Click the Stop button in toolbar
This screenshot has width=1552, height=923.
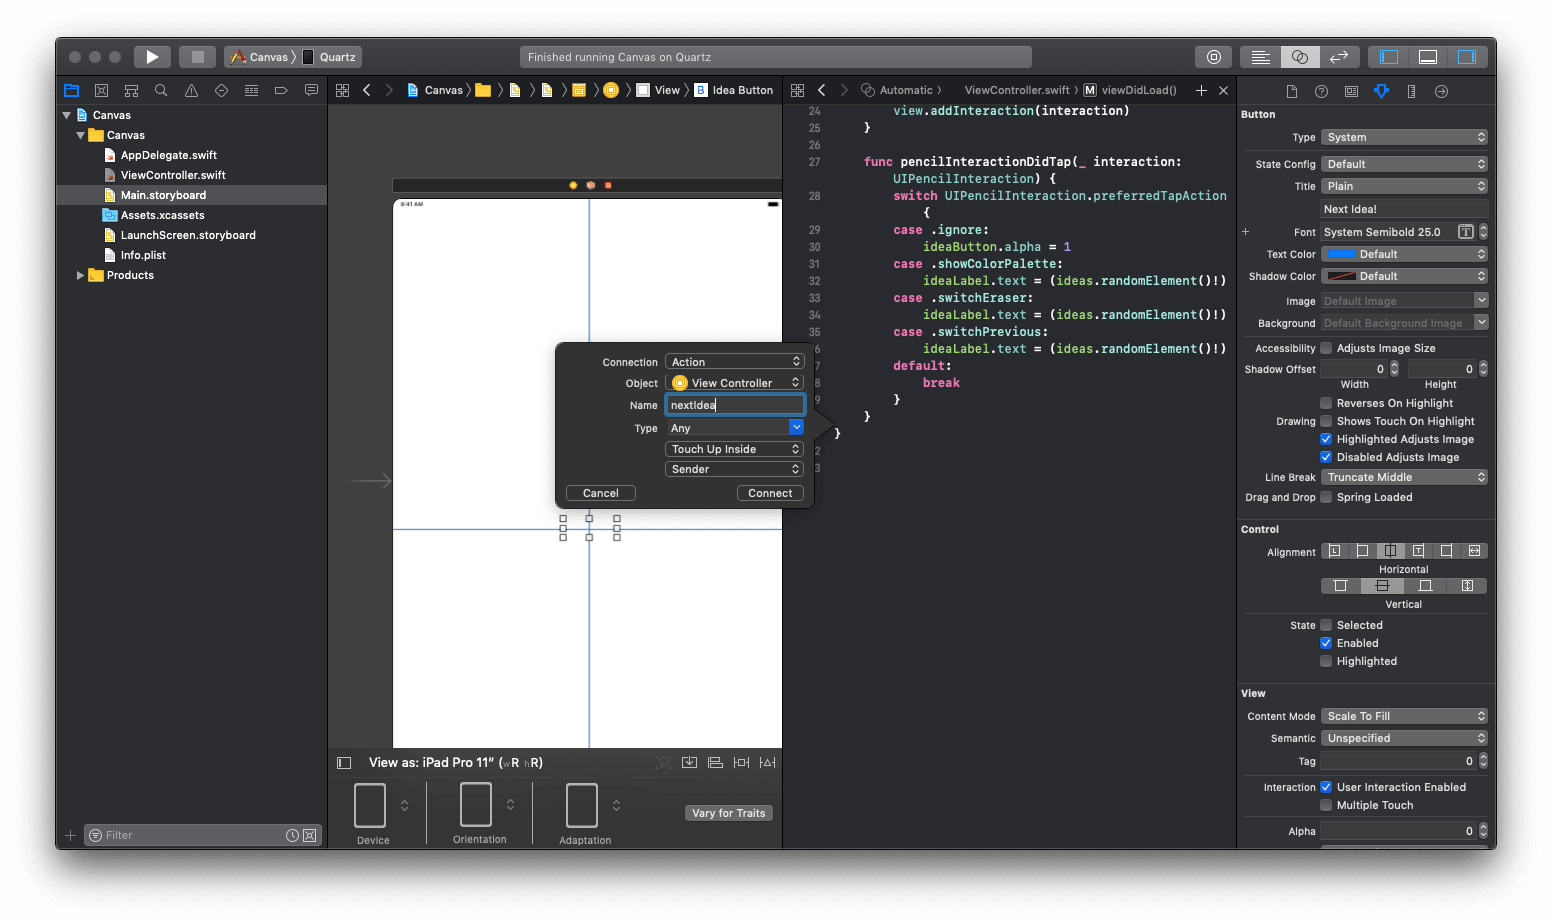point(198,57)
